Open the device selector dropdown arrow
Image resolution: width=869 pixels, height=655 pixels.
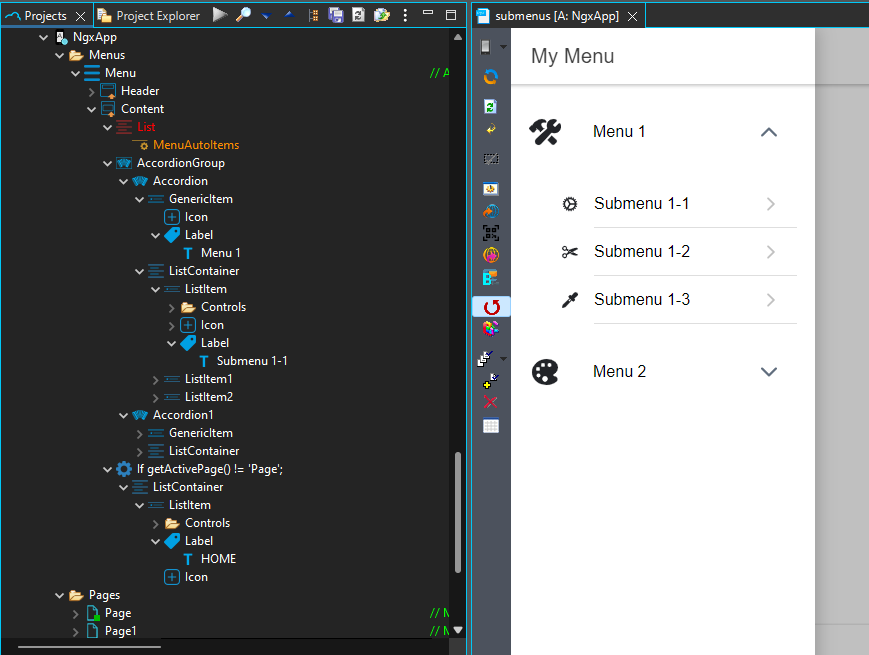coord(503,47)
